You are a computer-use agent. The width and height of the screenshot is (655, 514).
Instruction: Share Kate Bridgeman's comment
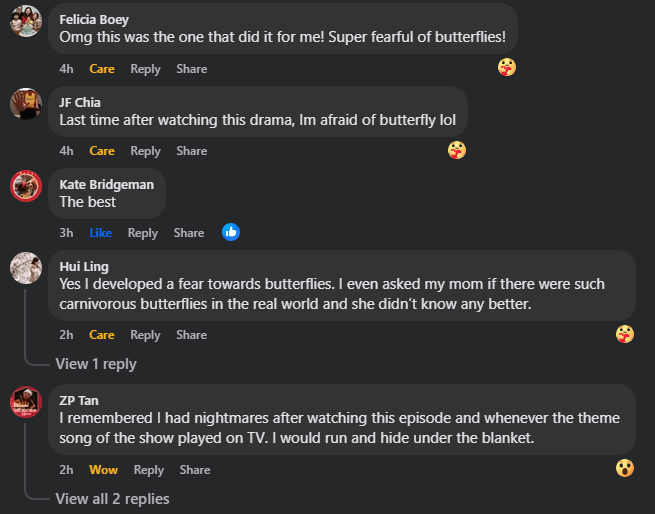(x=188, y=233)
